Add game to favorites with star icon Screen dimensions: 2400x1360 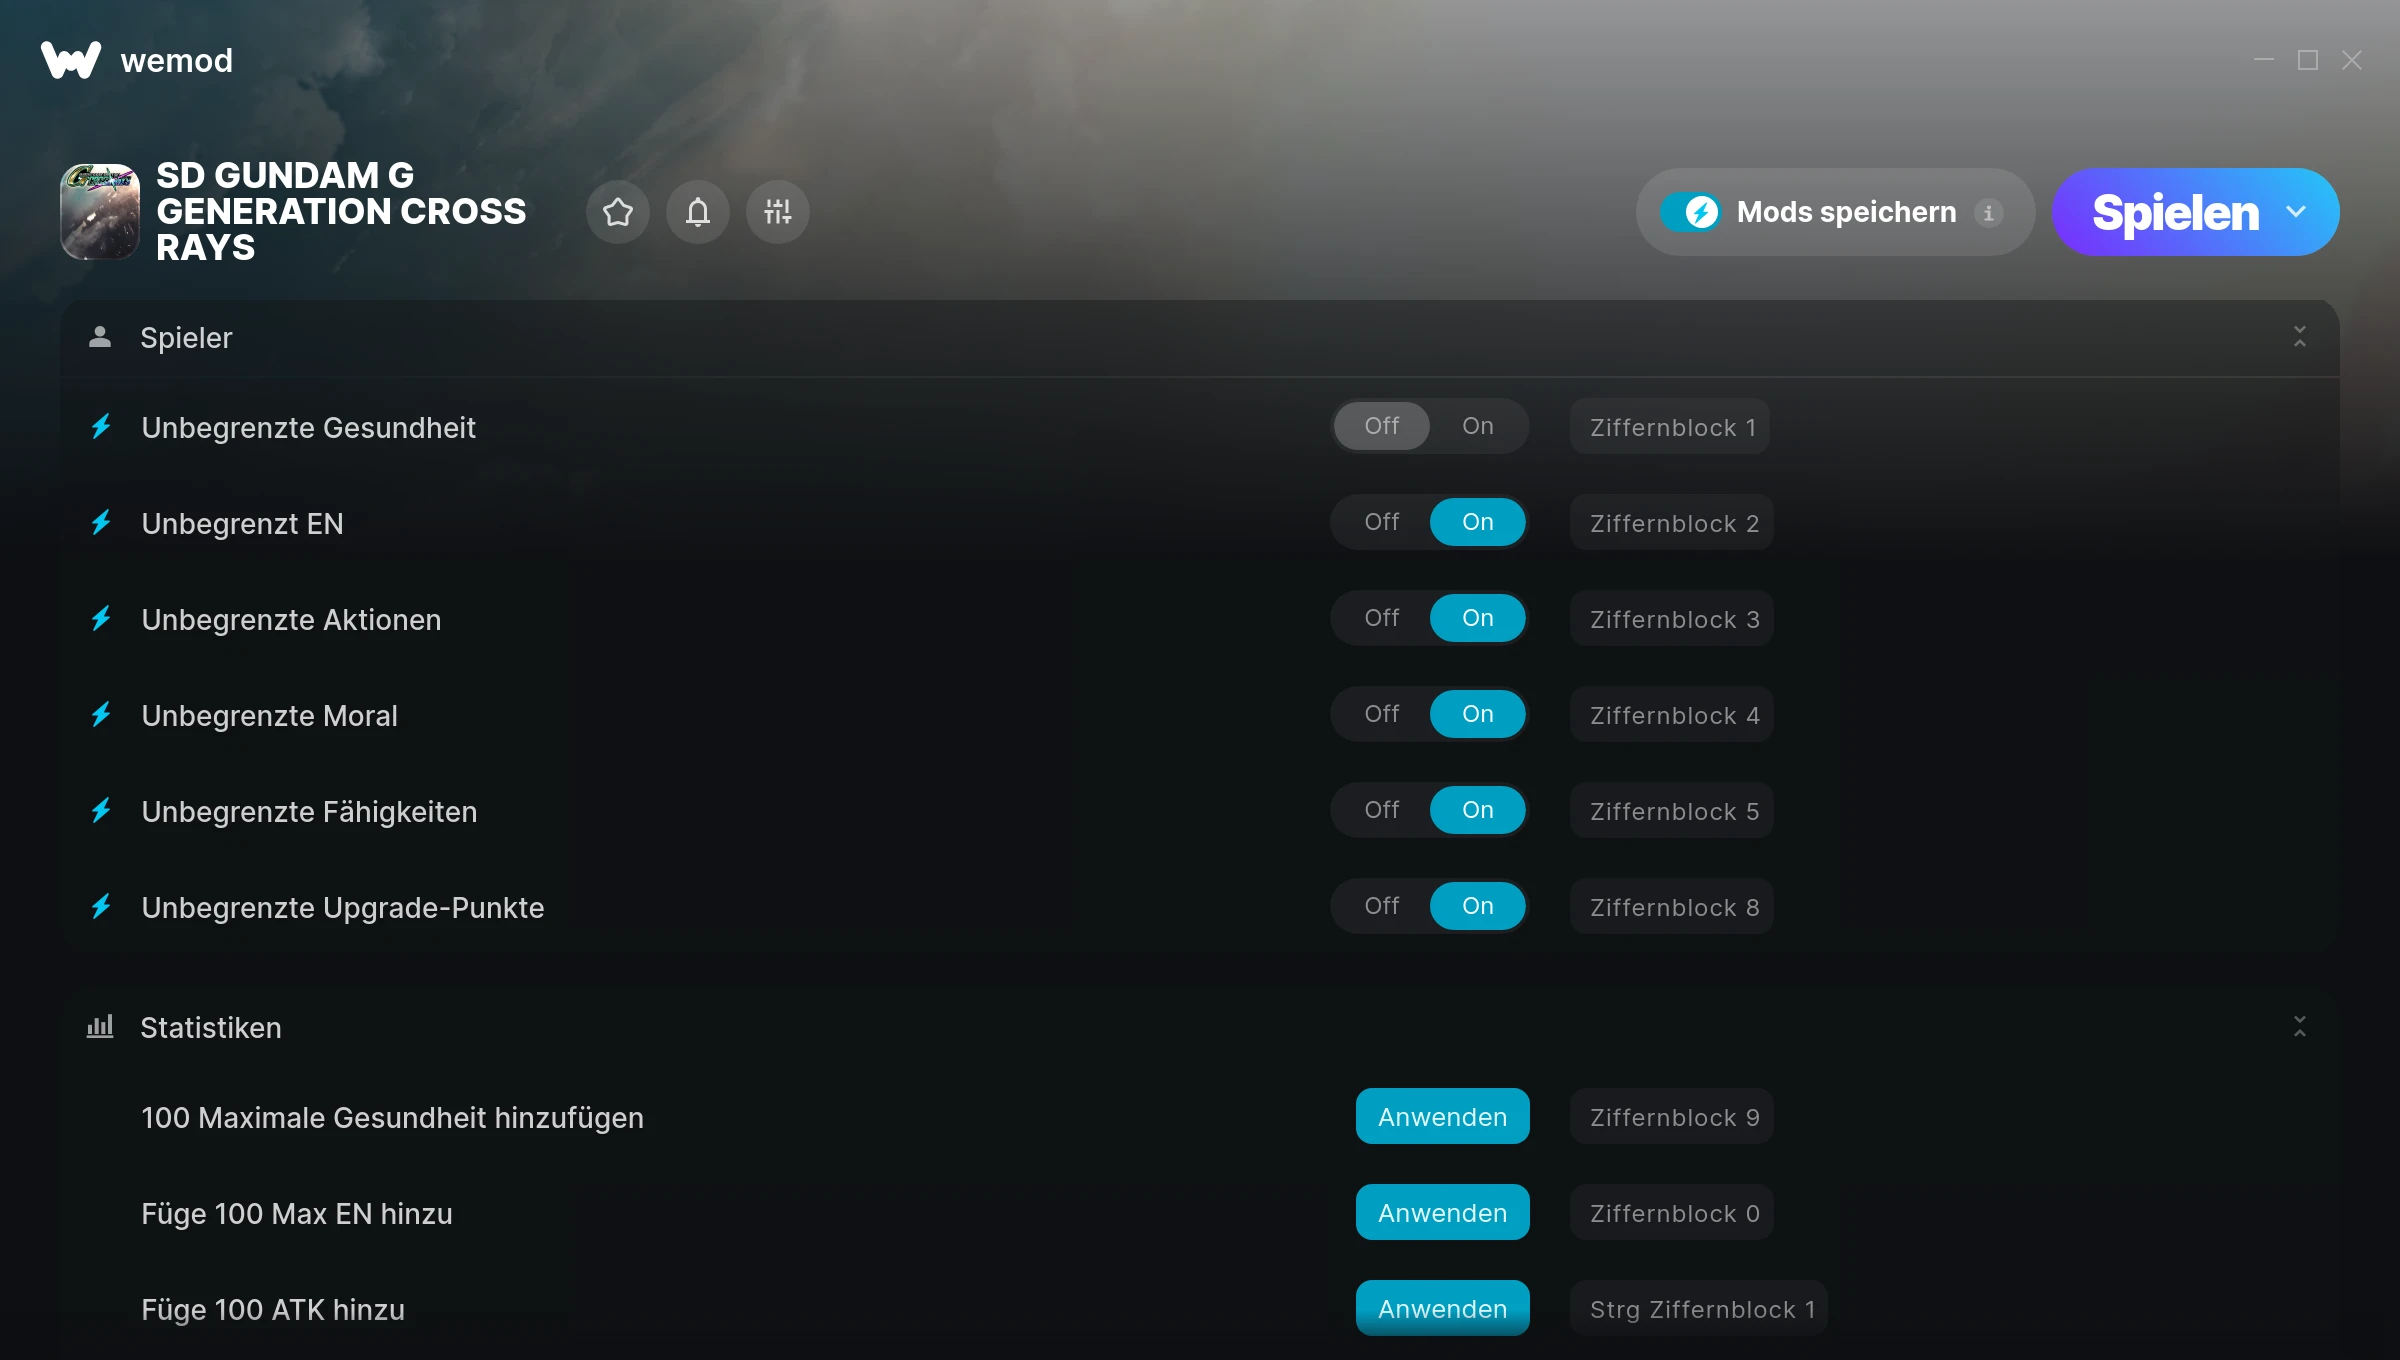(x=618, y=212)
